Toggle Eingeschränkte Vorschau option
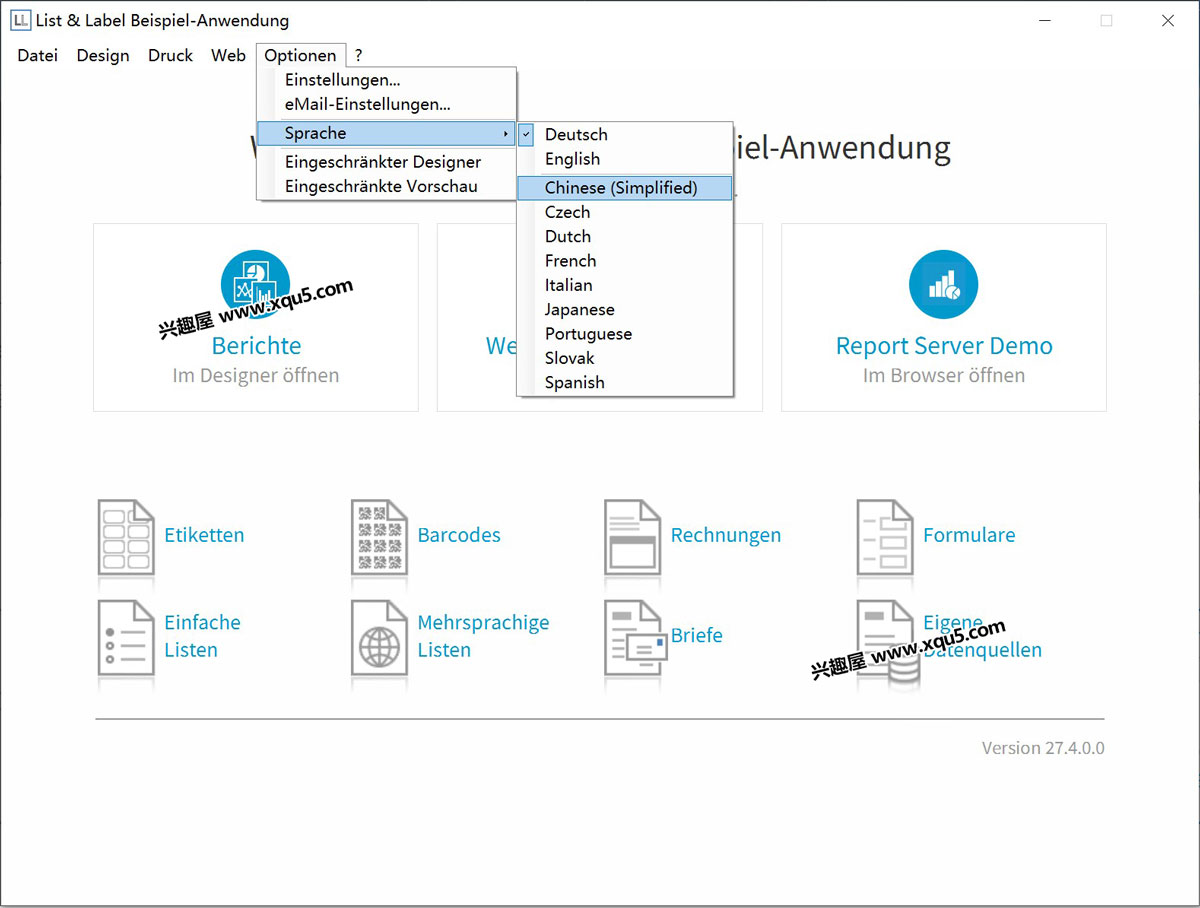Image resolution: width=1200 pixels, height=908 pixels. point(386,186)
